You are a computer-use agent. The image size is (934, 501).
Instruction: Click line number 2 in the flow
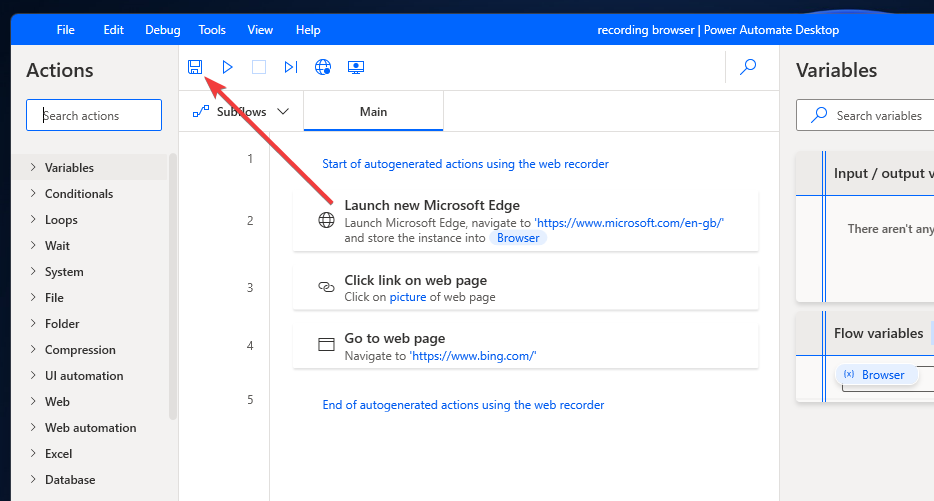coord(250,220)
